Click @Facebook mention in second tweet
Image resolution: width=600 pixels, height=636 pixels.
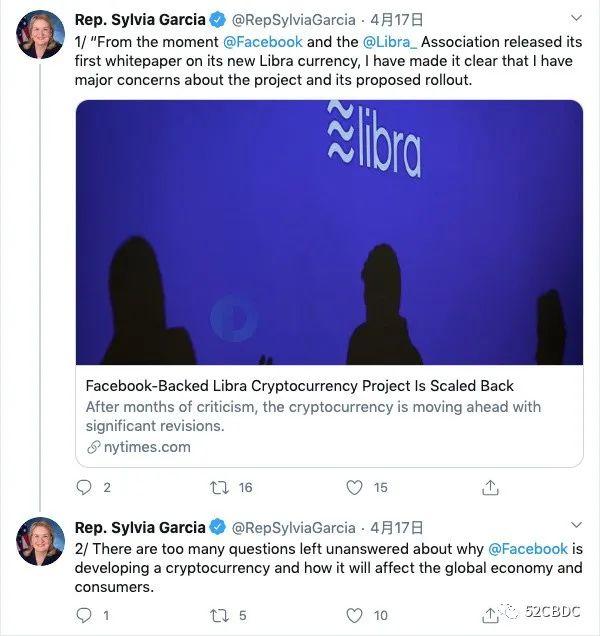click(x=527, y=549)
